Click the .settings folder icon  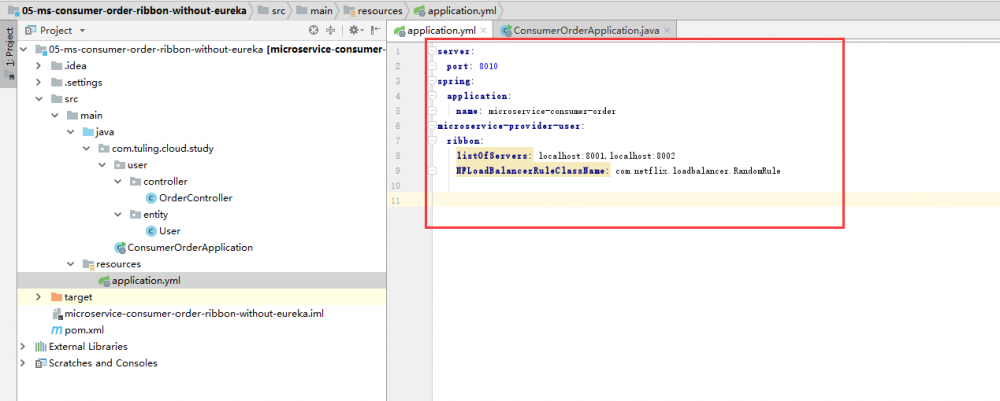click(x=56, y=82)
